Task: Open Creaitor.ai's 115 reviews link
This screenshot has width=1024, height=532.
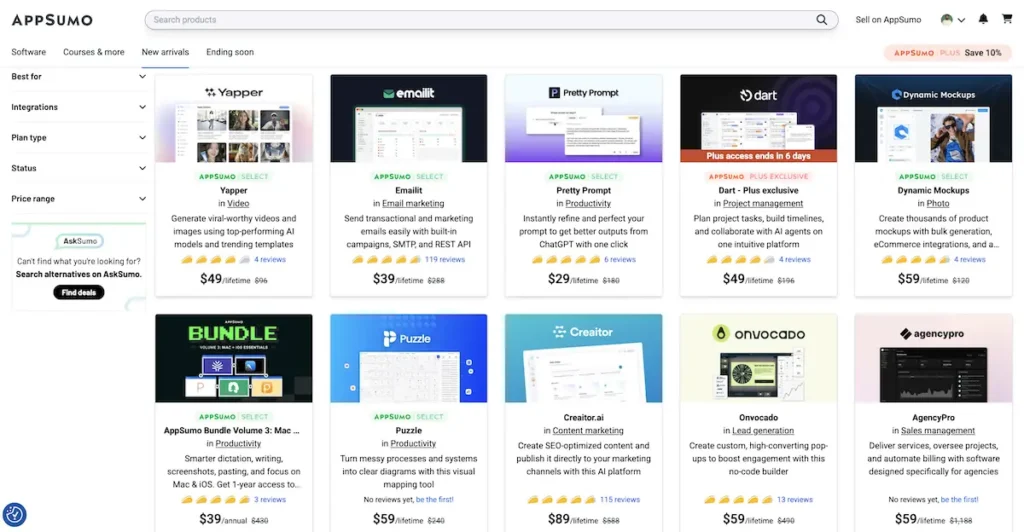Action: pos(620,500)
